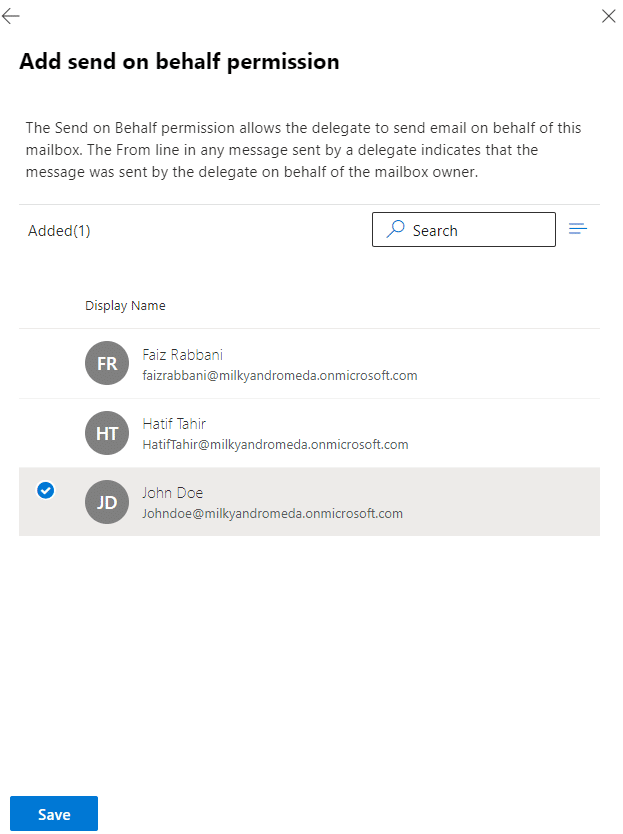
Task: Tick the checkbox area for Hatif Tahir row
Action: tap(46, 433)
